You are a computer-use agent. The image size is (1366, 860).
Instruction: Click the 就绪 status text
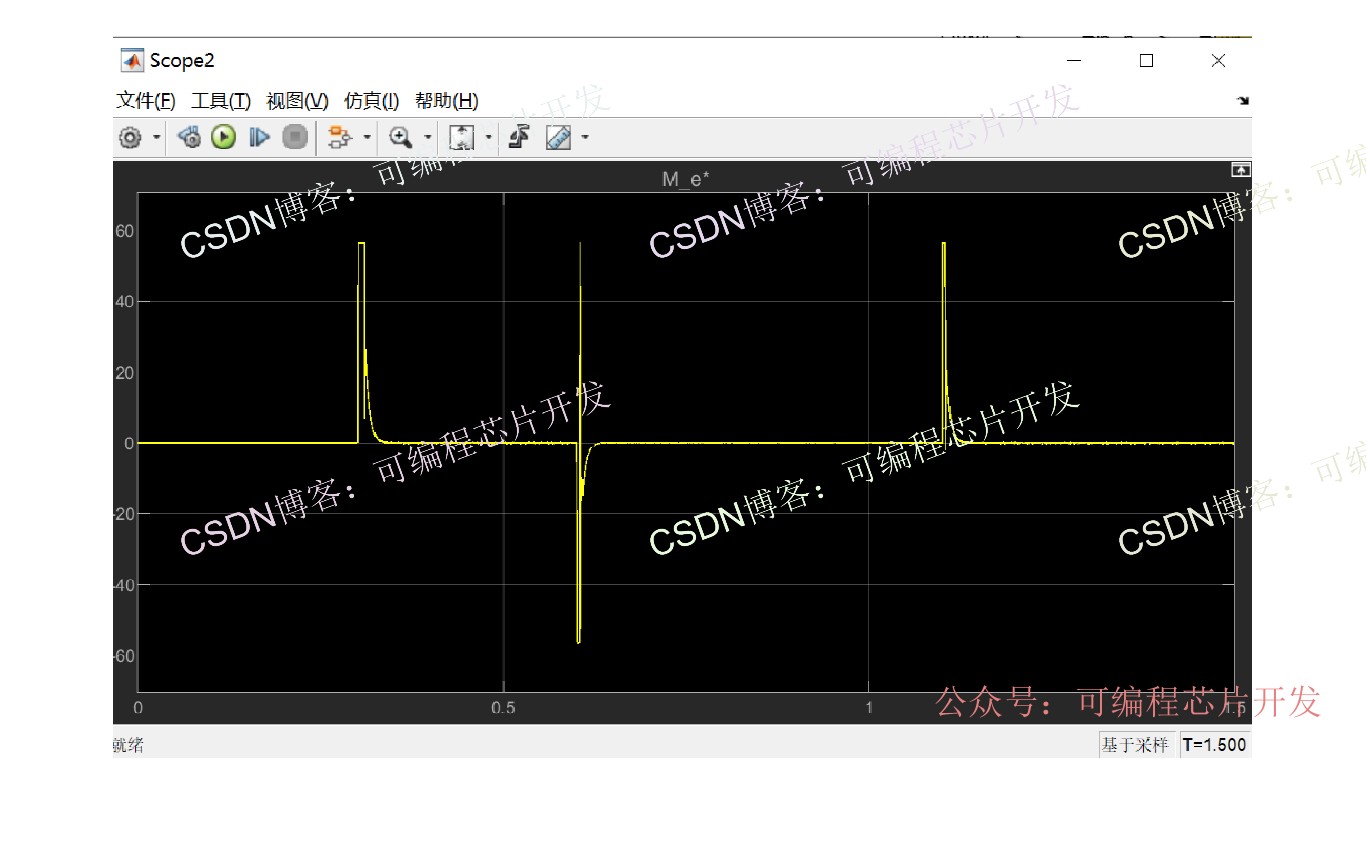(128, 745)
